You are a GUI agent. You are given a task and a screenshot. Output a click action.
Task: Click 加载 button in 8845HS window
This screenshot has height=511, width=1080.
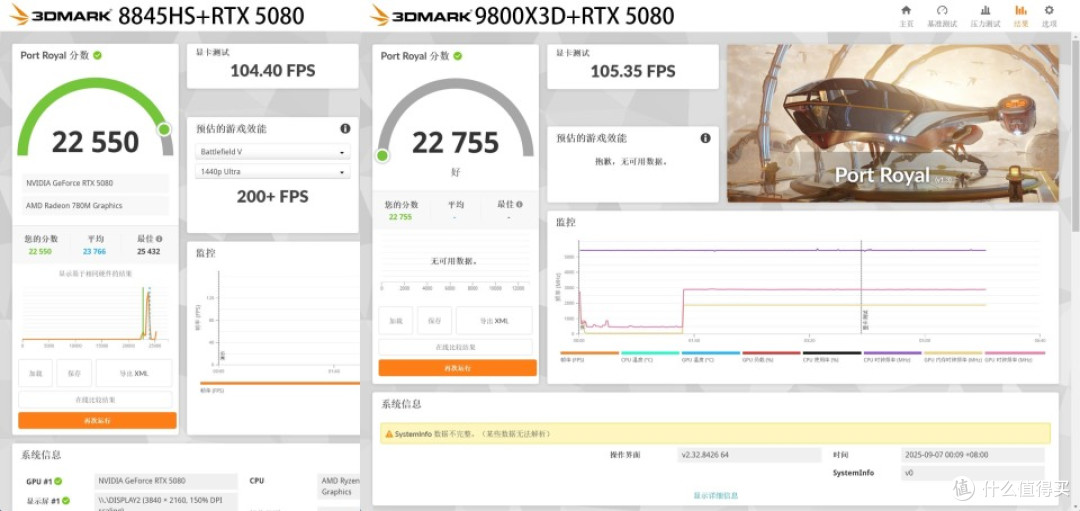pos(36,373)
